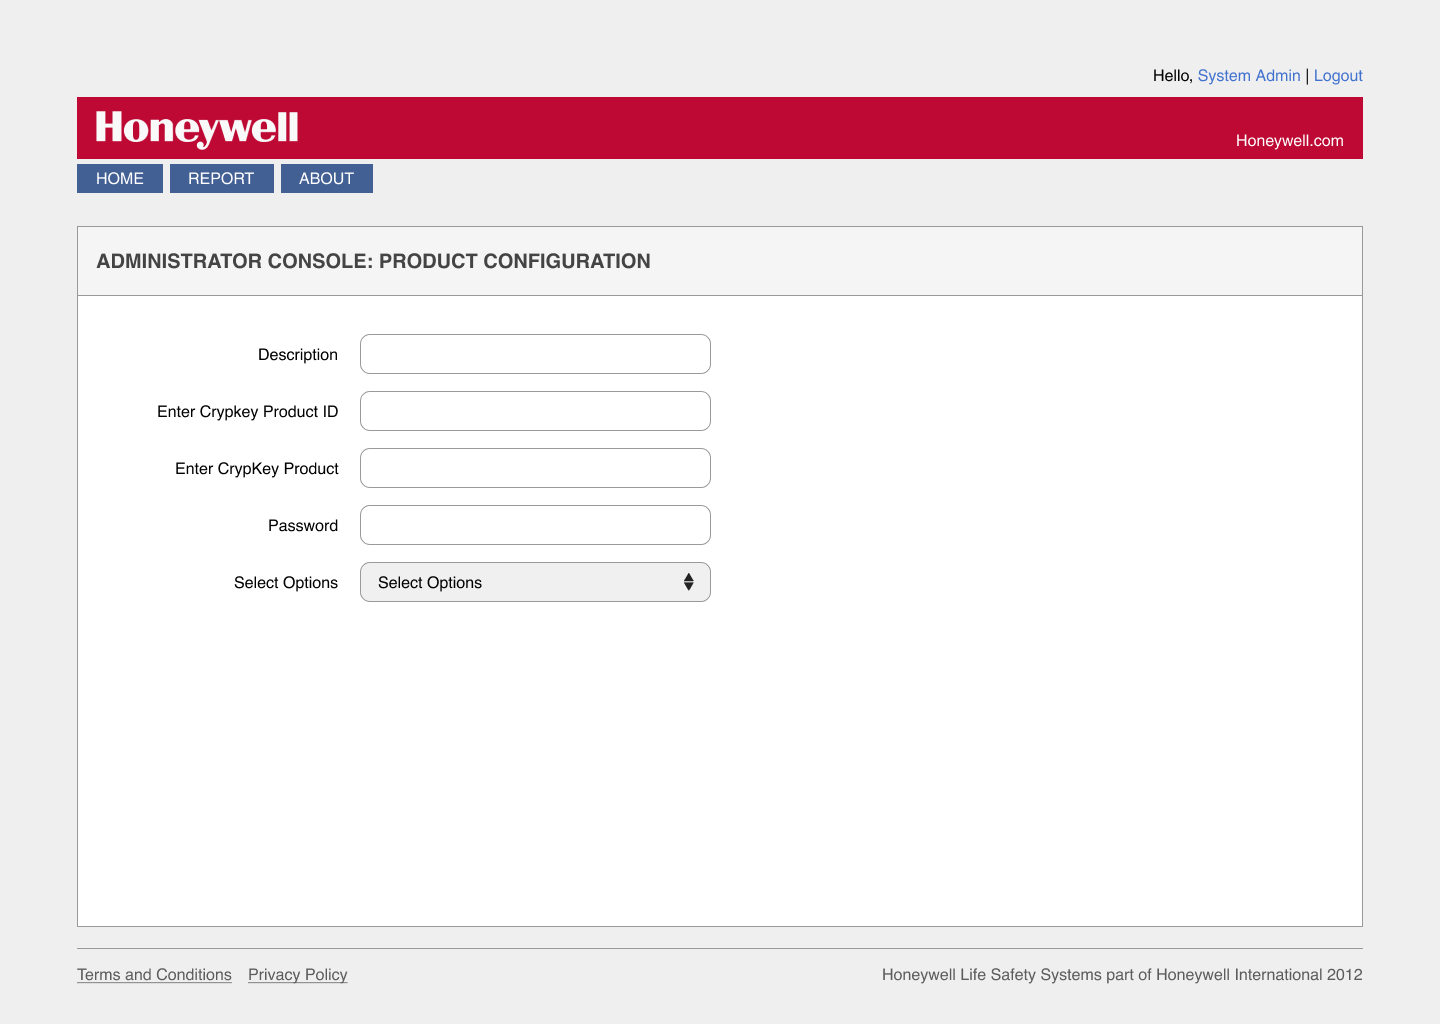Expand the options list for product configuration
This screenshot has width=1440, height=1024.
[535, 581]
